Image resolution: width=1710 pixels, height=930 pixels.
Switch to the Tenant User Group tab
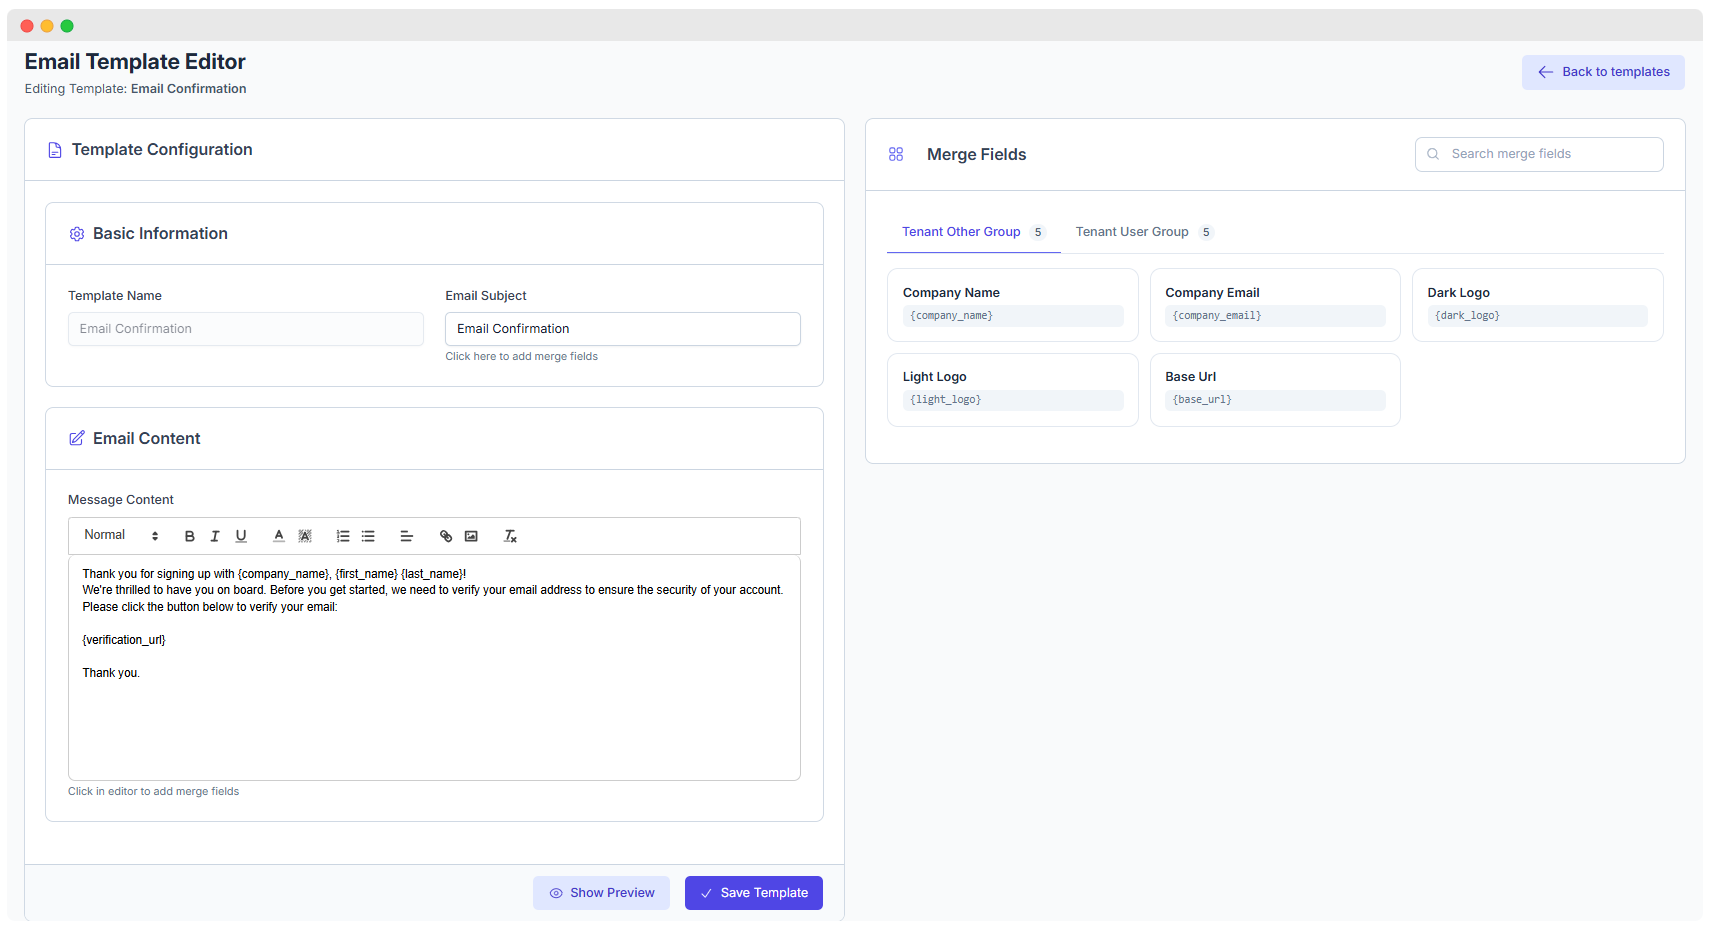click(1133, 231)
